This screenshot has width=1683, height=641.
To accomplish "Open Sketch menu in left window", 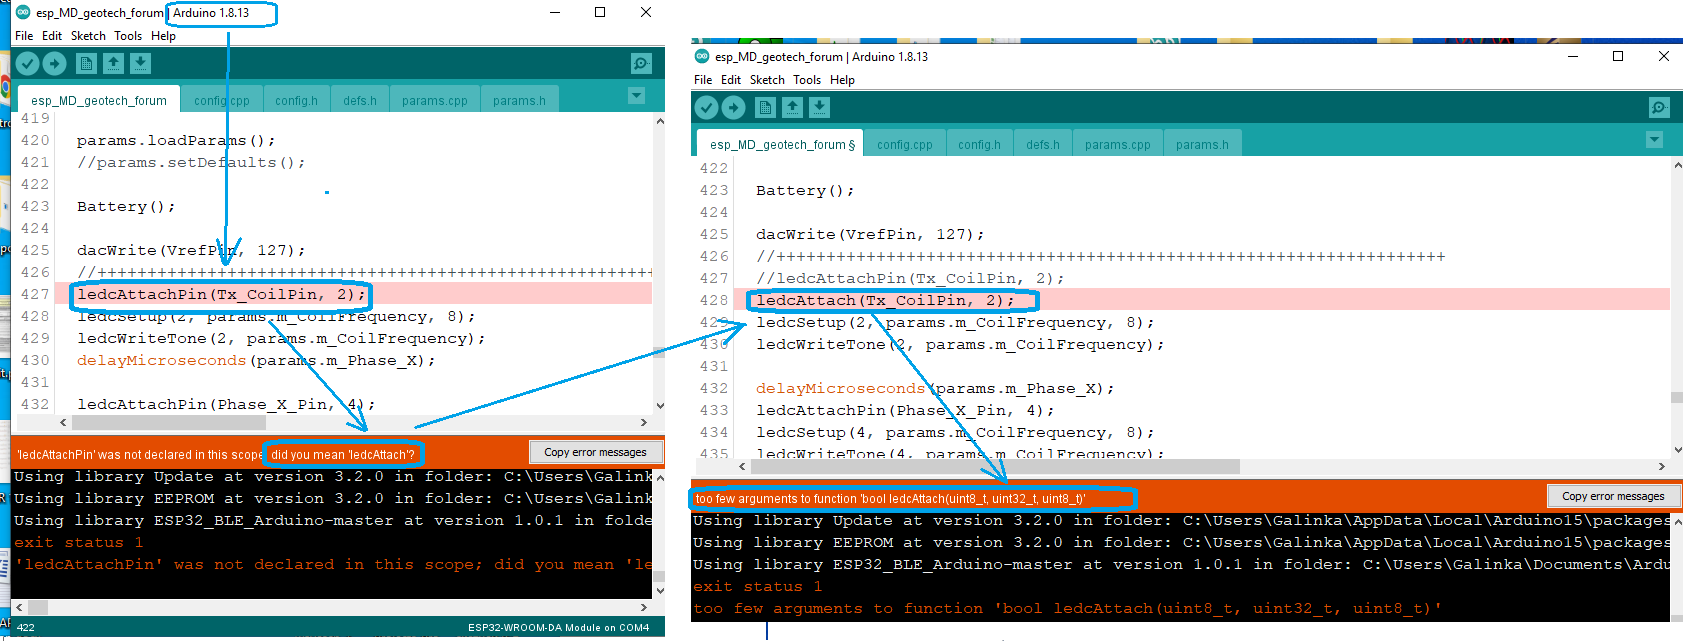I will (x=88, y=36).
